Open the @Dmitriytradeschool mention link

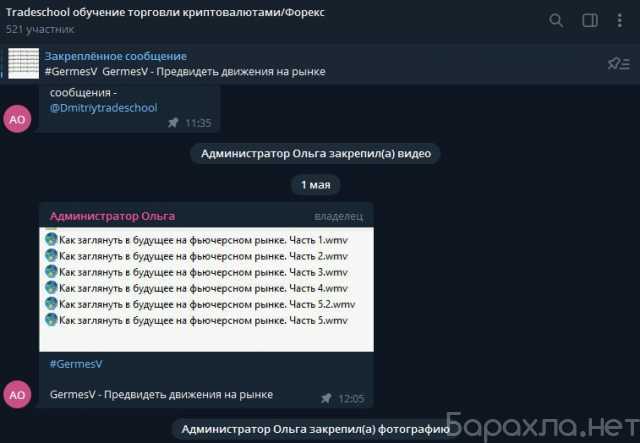[x=103, y=108]
